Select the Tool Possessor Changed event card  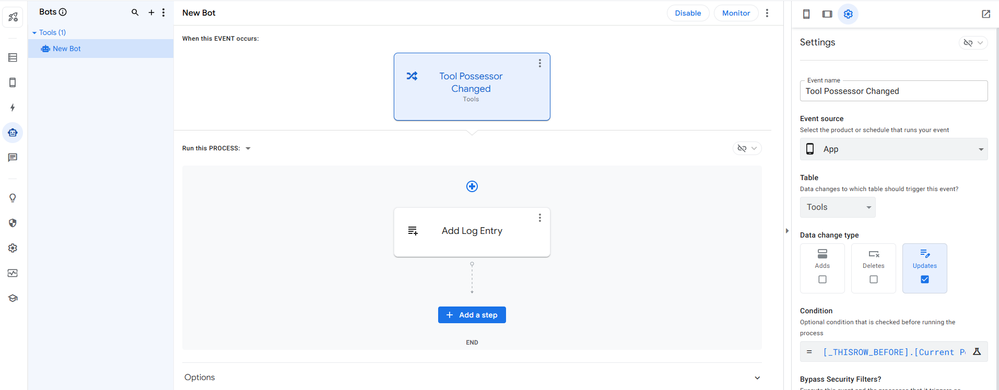point(472,87)
